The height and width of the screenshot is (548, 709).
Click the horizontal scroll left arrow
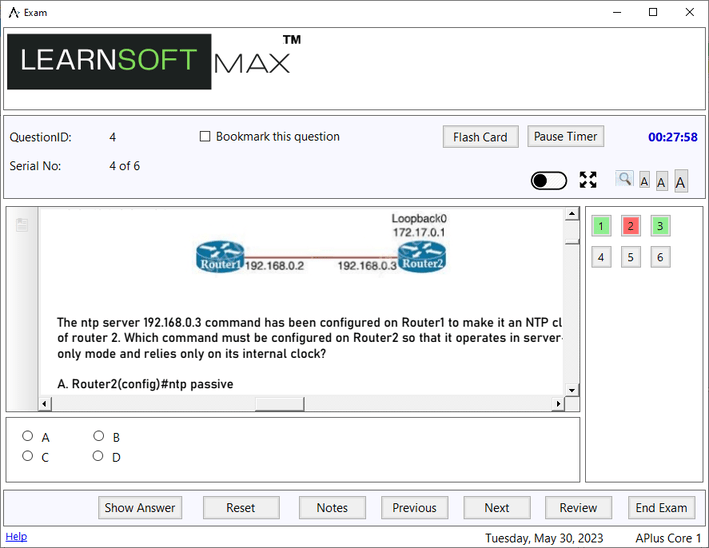tap(44, 403)
